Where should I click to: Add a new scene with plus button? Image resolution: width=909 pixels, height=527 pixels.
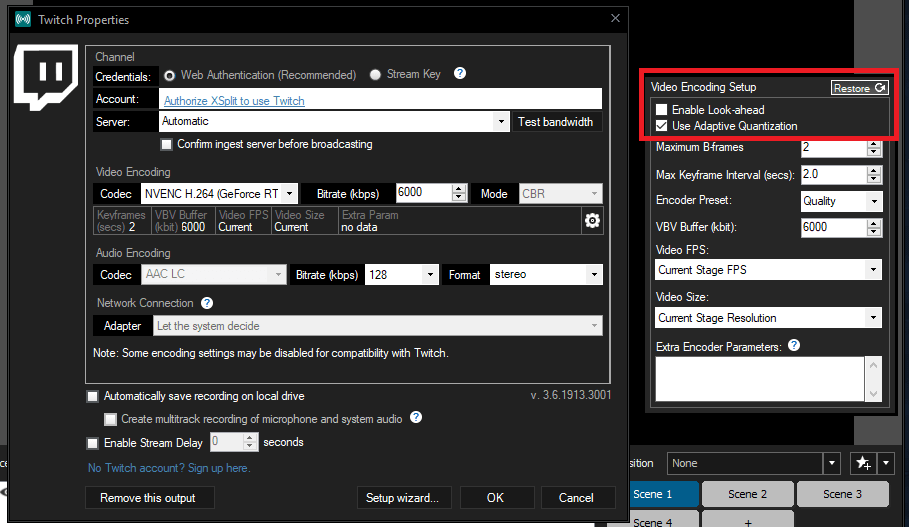(x=747, y=519)
